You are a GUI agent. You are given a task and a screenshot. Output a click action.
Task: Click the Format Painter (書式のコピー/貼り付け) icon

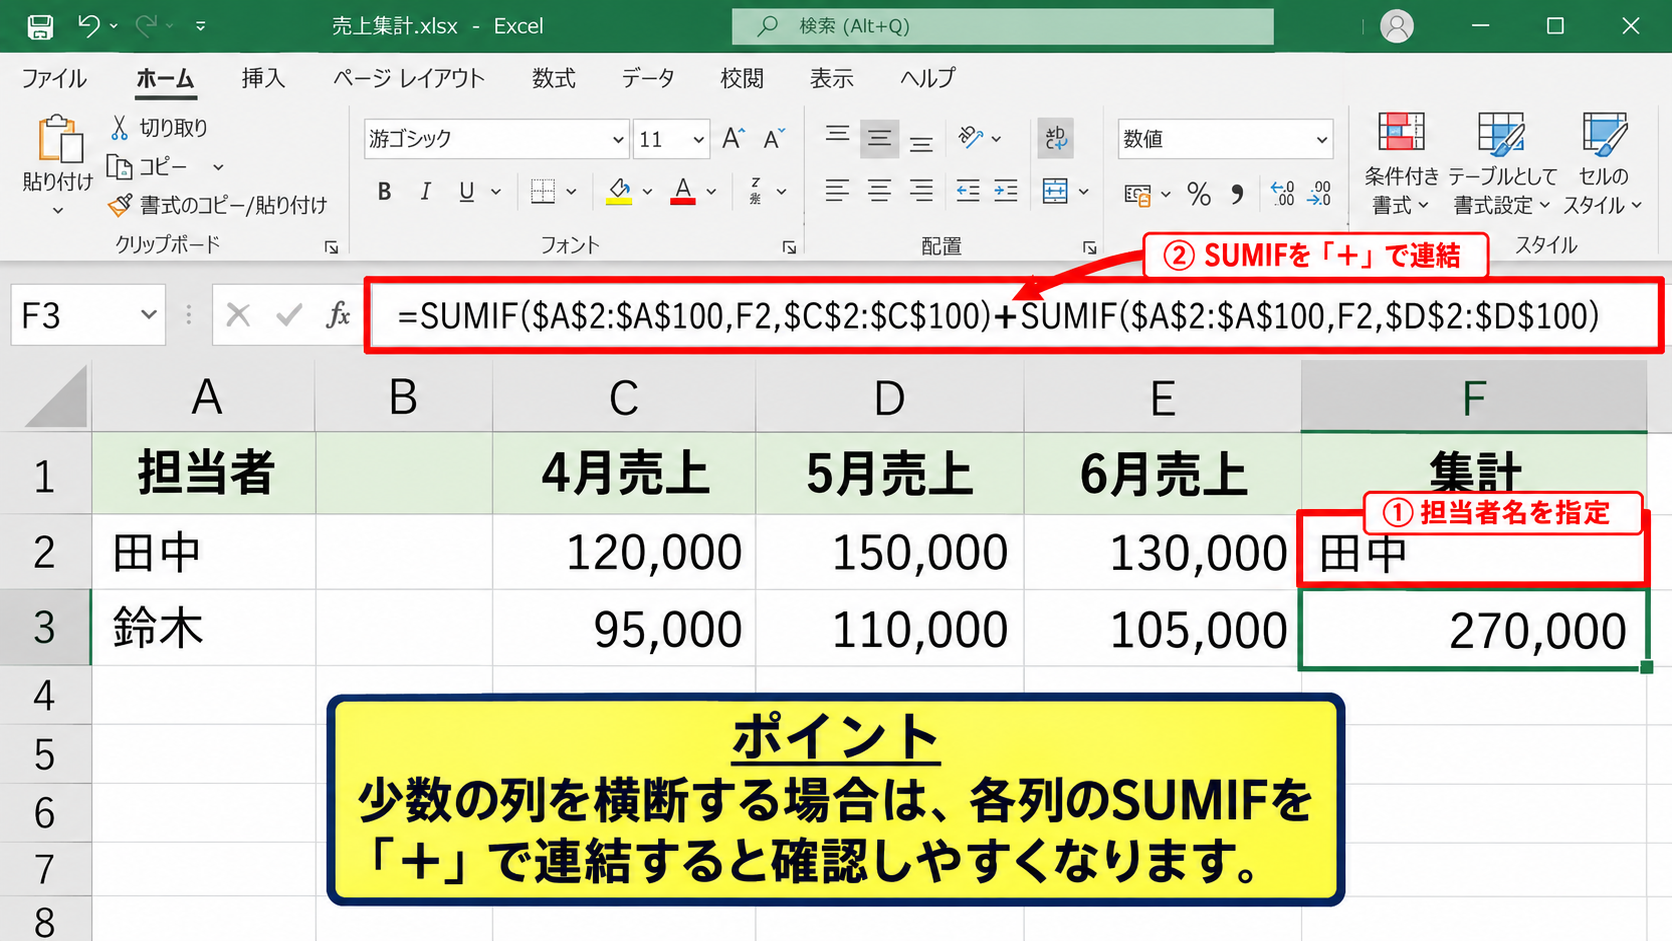pyautogui.click(x=119, y=205)
